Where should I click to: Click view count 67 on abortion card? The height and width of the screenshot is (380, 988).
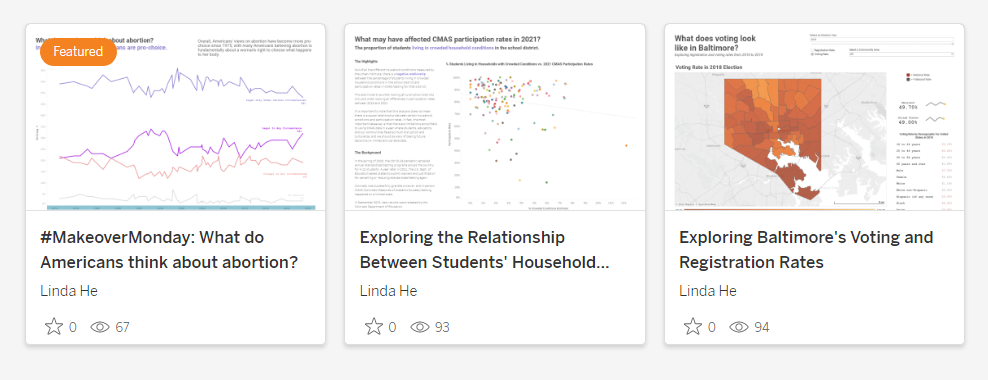click(122, 327)
